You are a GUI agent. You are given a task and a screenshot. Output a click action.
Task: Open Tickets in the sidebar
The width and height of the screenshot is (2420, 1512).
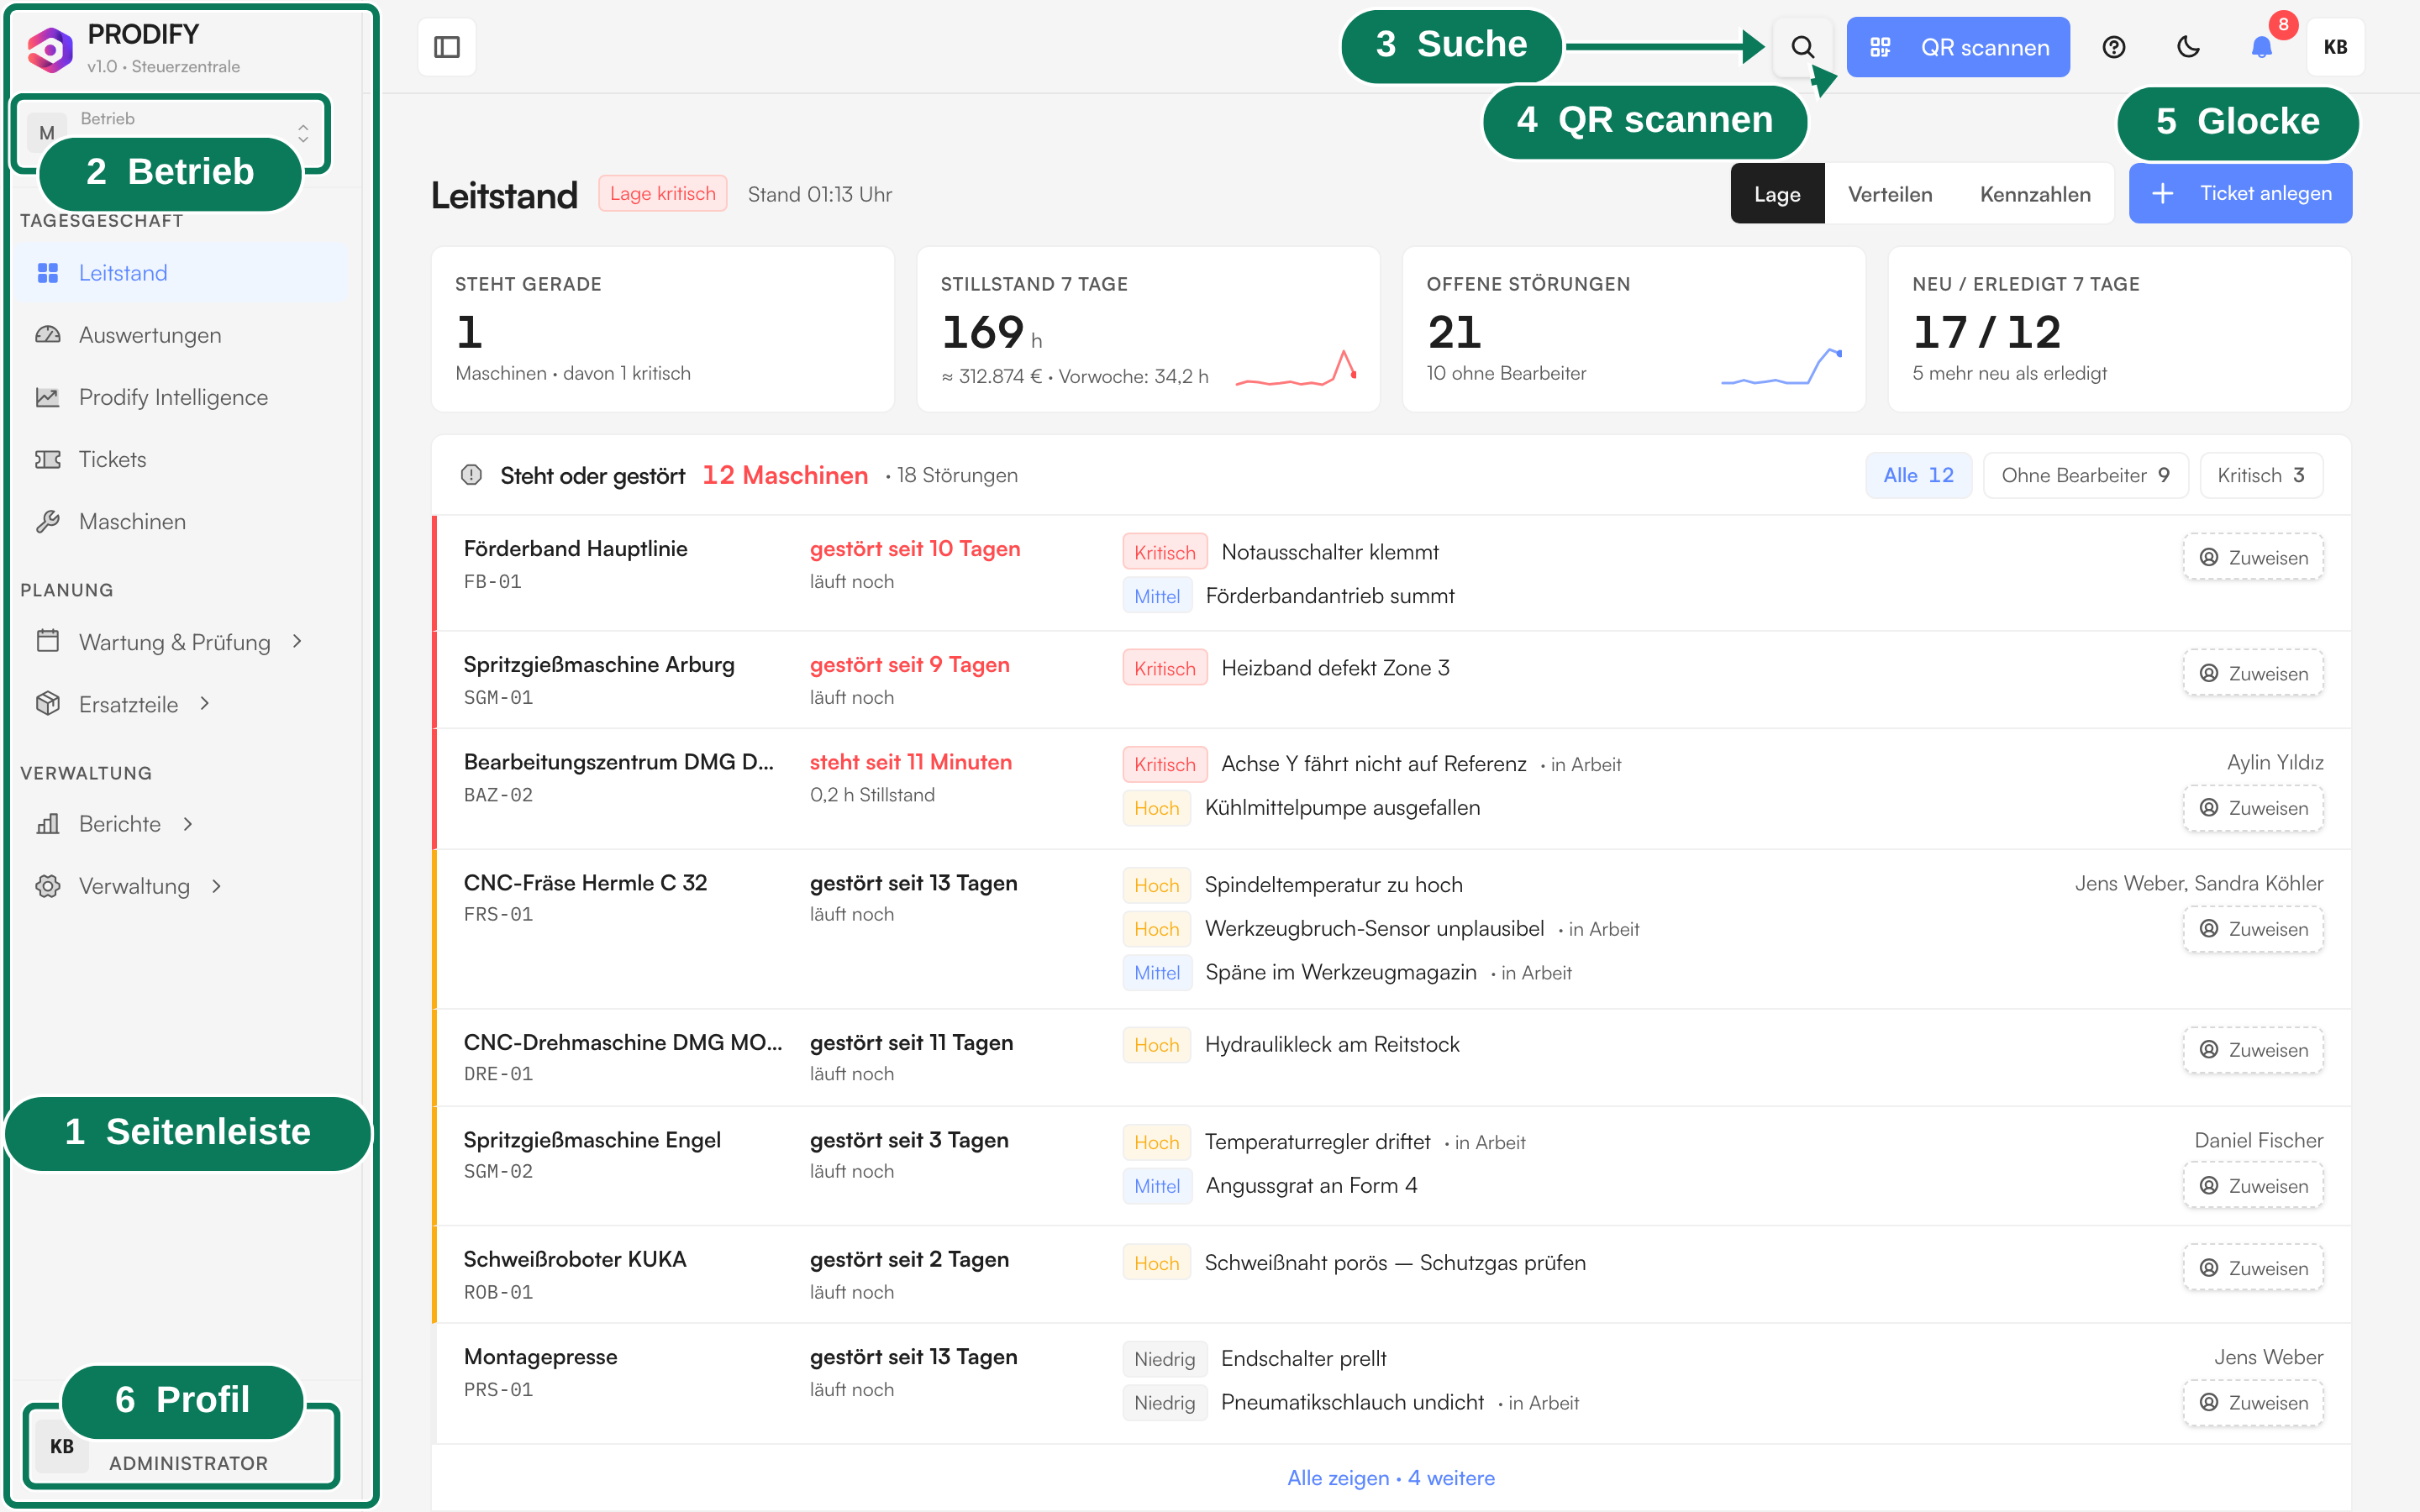[x=182, y=459]
